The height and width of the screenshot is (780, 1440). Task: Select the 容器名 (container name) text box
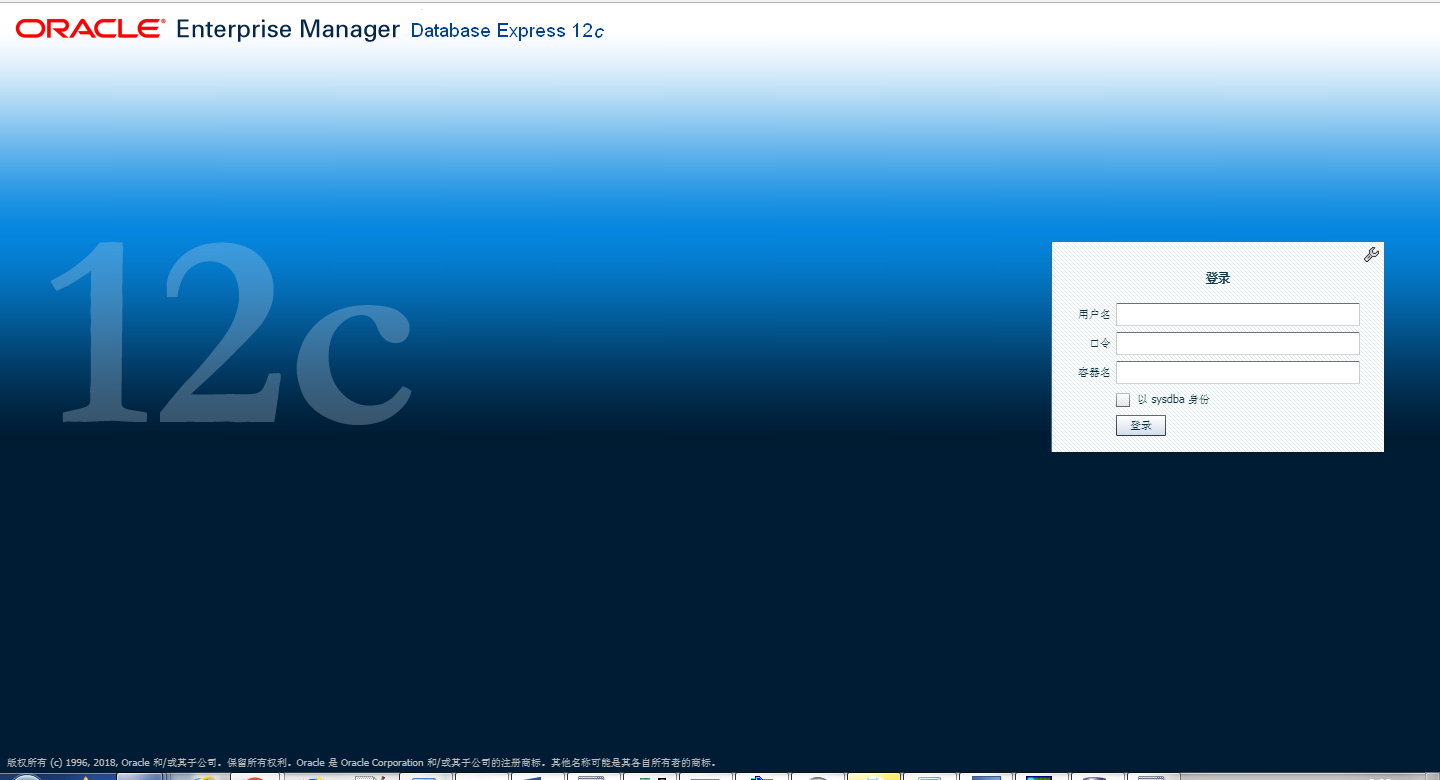pos(1238,372)
